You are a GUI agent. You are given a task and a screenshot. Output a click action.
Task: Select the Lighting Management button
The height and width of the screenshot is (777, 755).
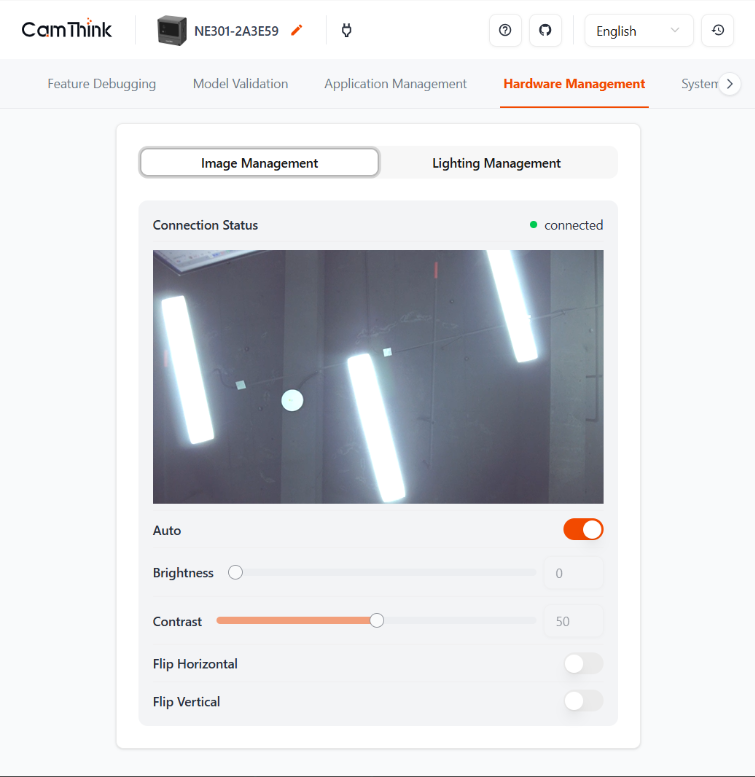[x=496, y=163]
